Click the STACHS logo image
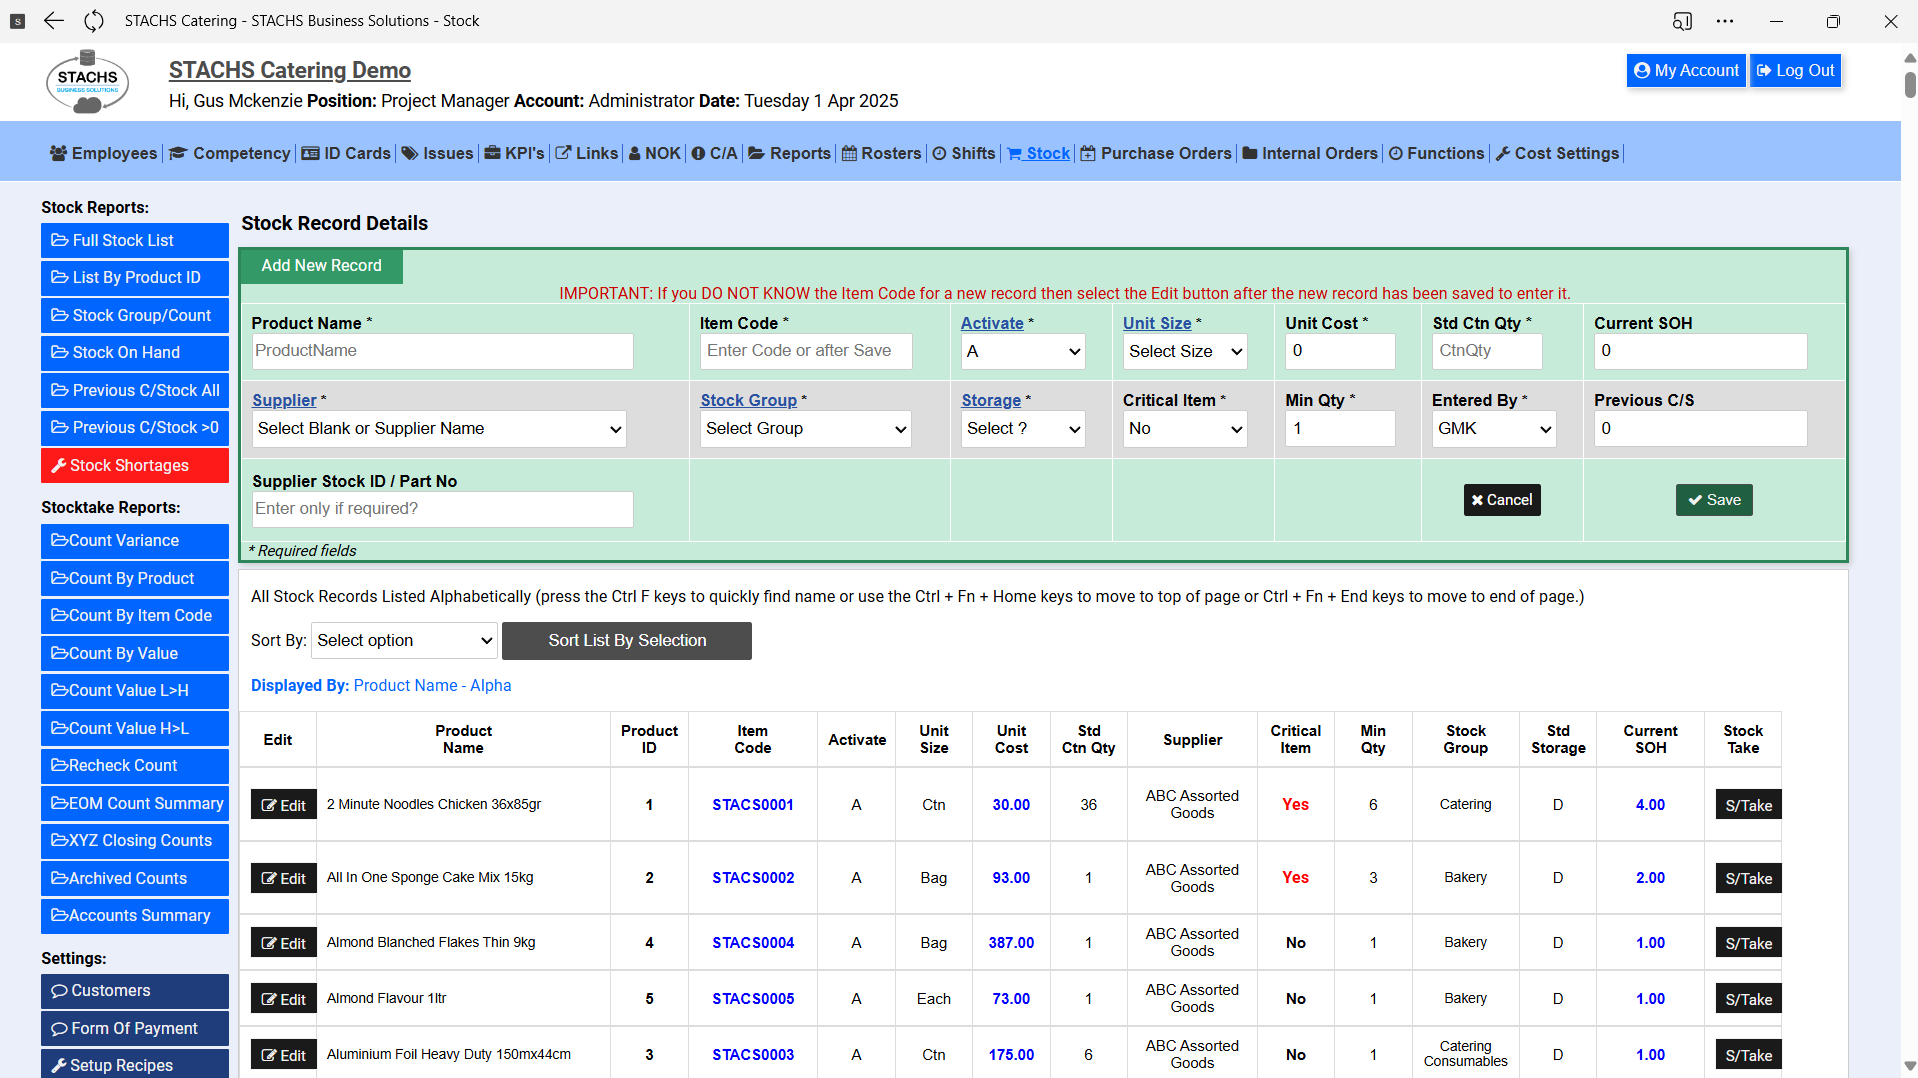1918x1078 pixels. point(88,81)
